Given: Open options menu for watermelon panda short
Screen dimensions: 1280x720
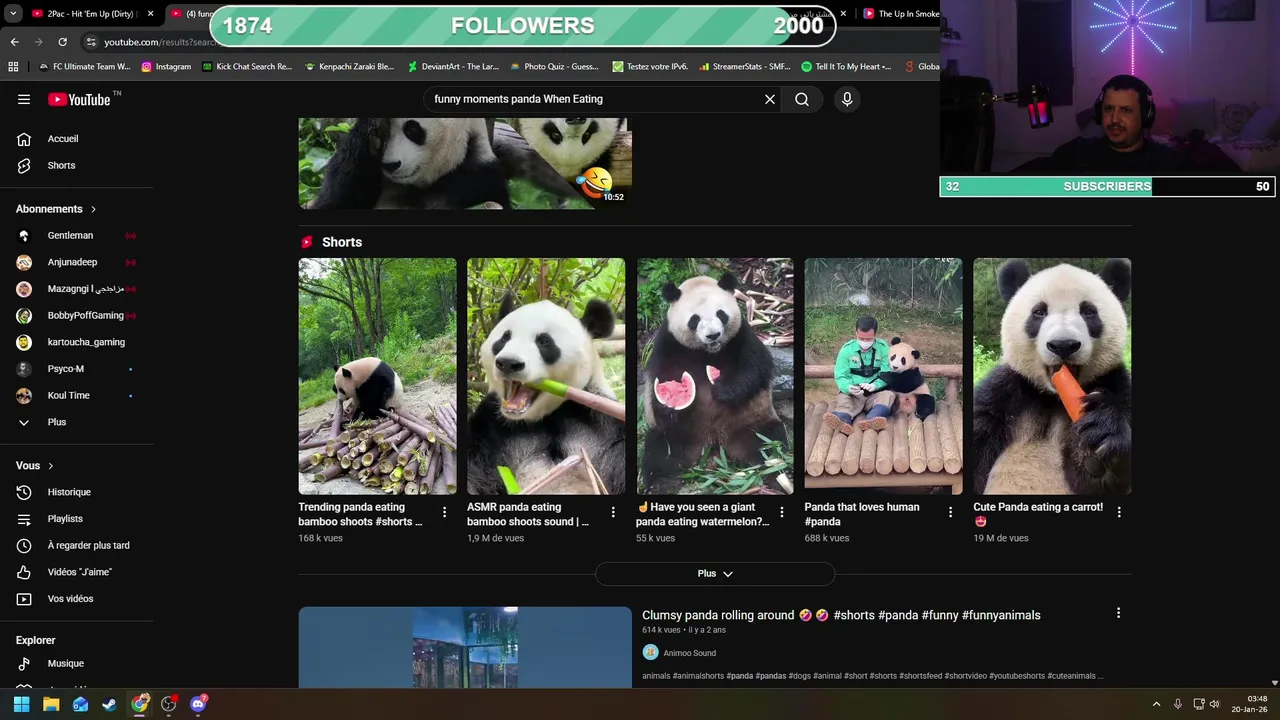Looking at the screenshot, I should [782, 512].
